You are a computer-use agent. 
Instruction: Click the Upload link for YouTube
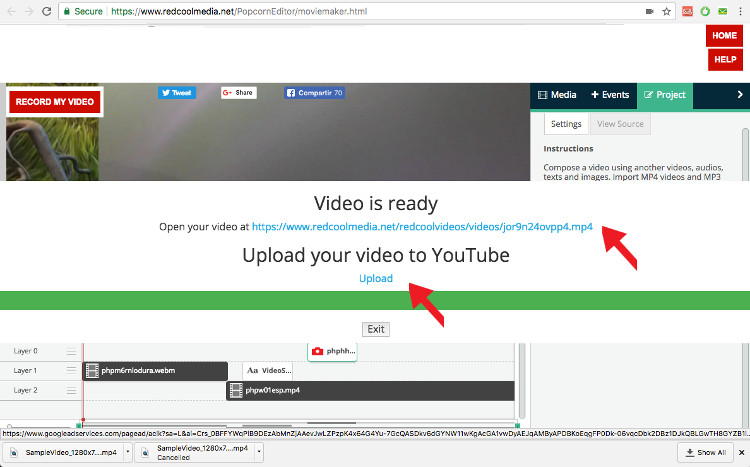click(376, 278)
